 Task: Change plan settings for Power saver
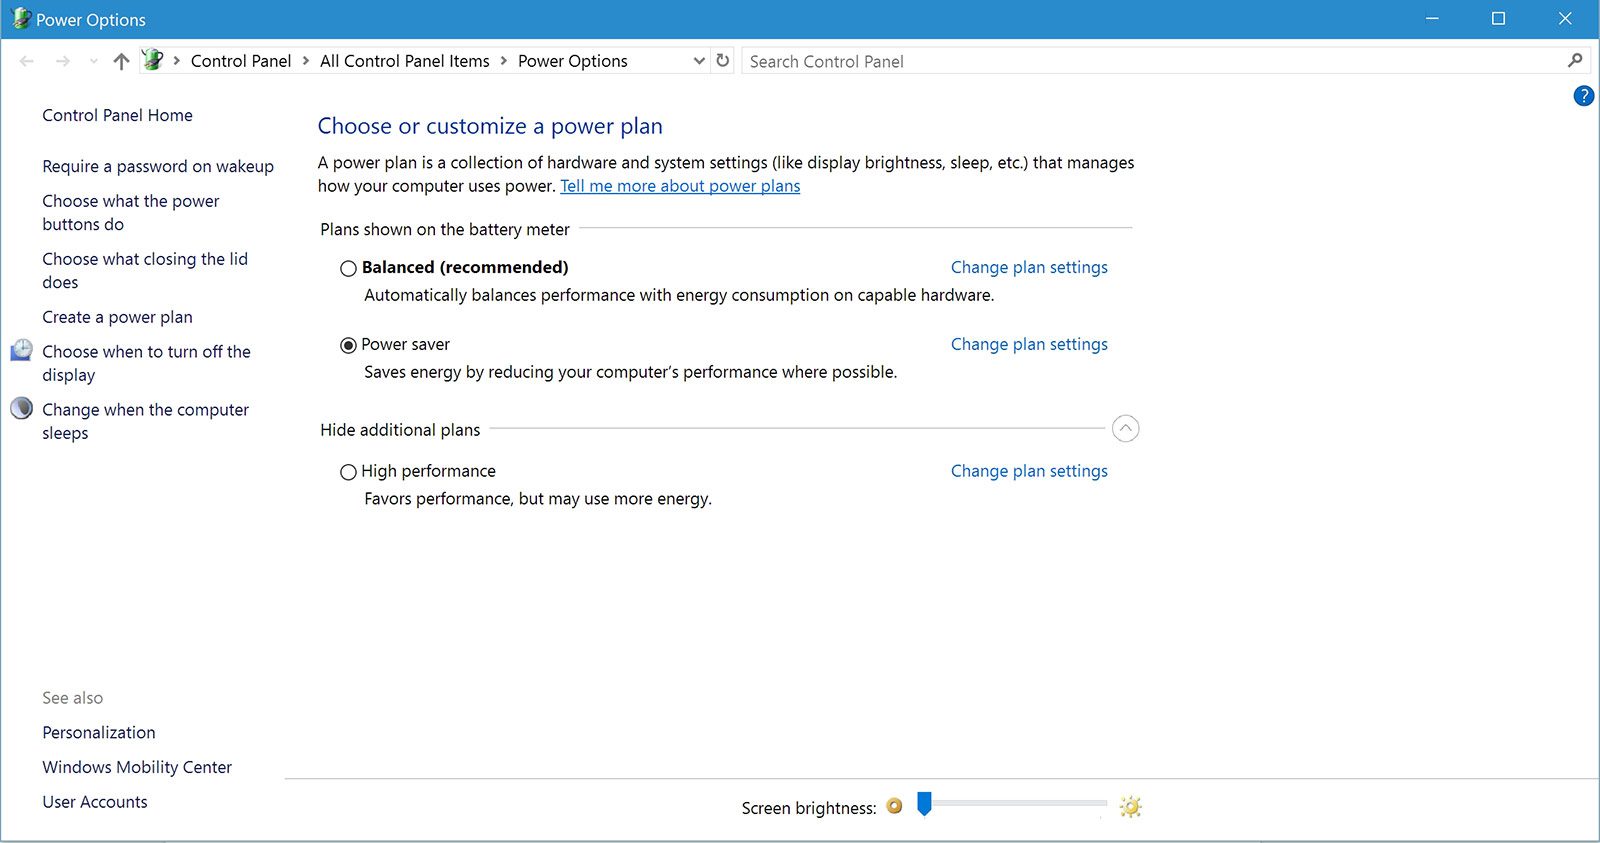[1029, 344]
